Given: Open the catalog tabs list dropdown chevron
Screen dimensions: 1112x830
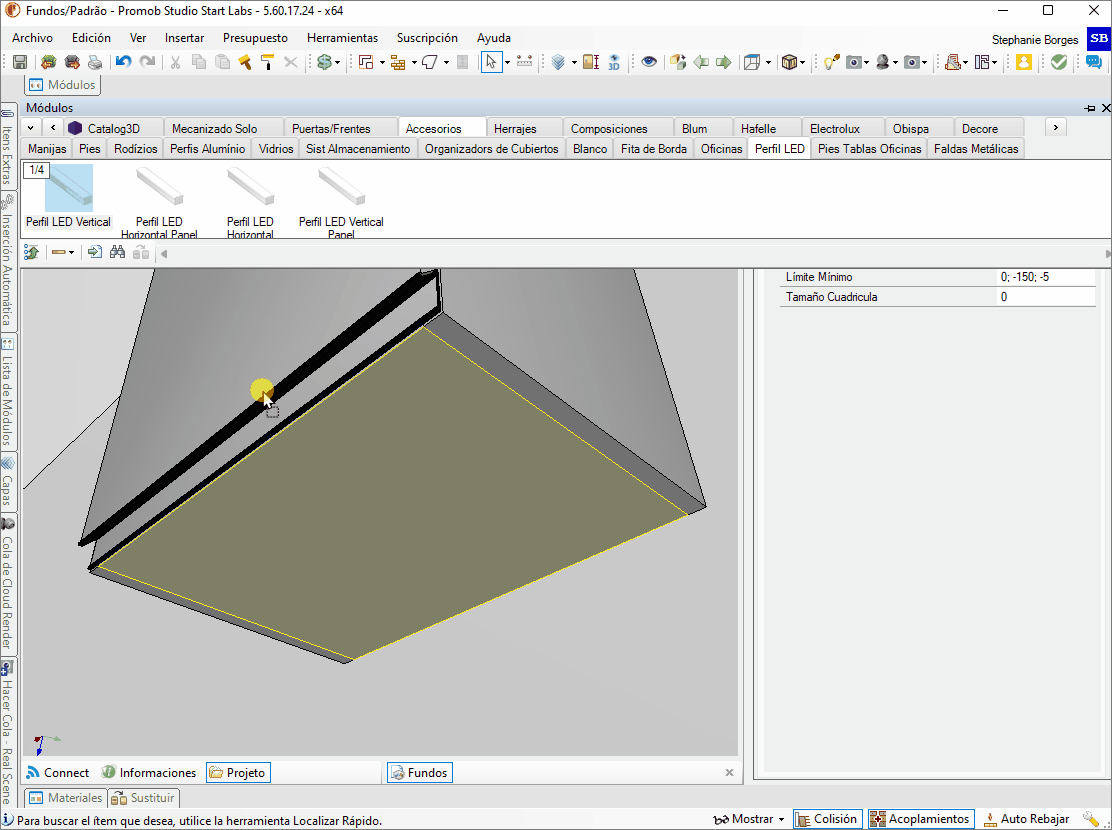Looking at the screenshot, I should (30, 128).
